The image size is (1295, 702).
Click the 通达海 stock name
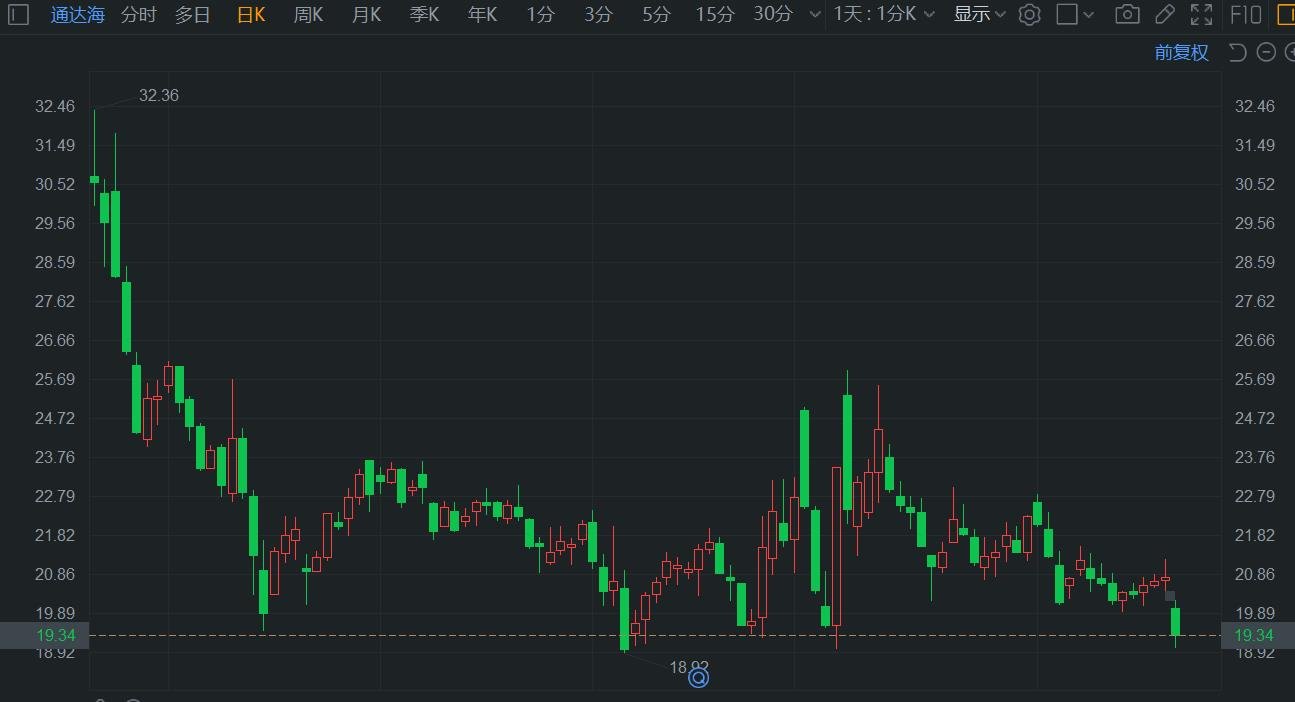point(77,14)
